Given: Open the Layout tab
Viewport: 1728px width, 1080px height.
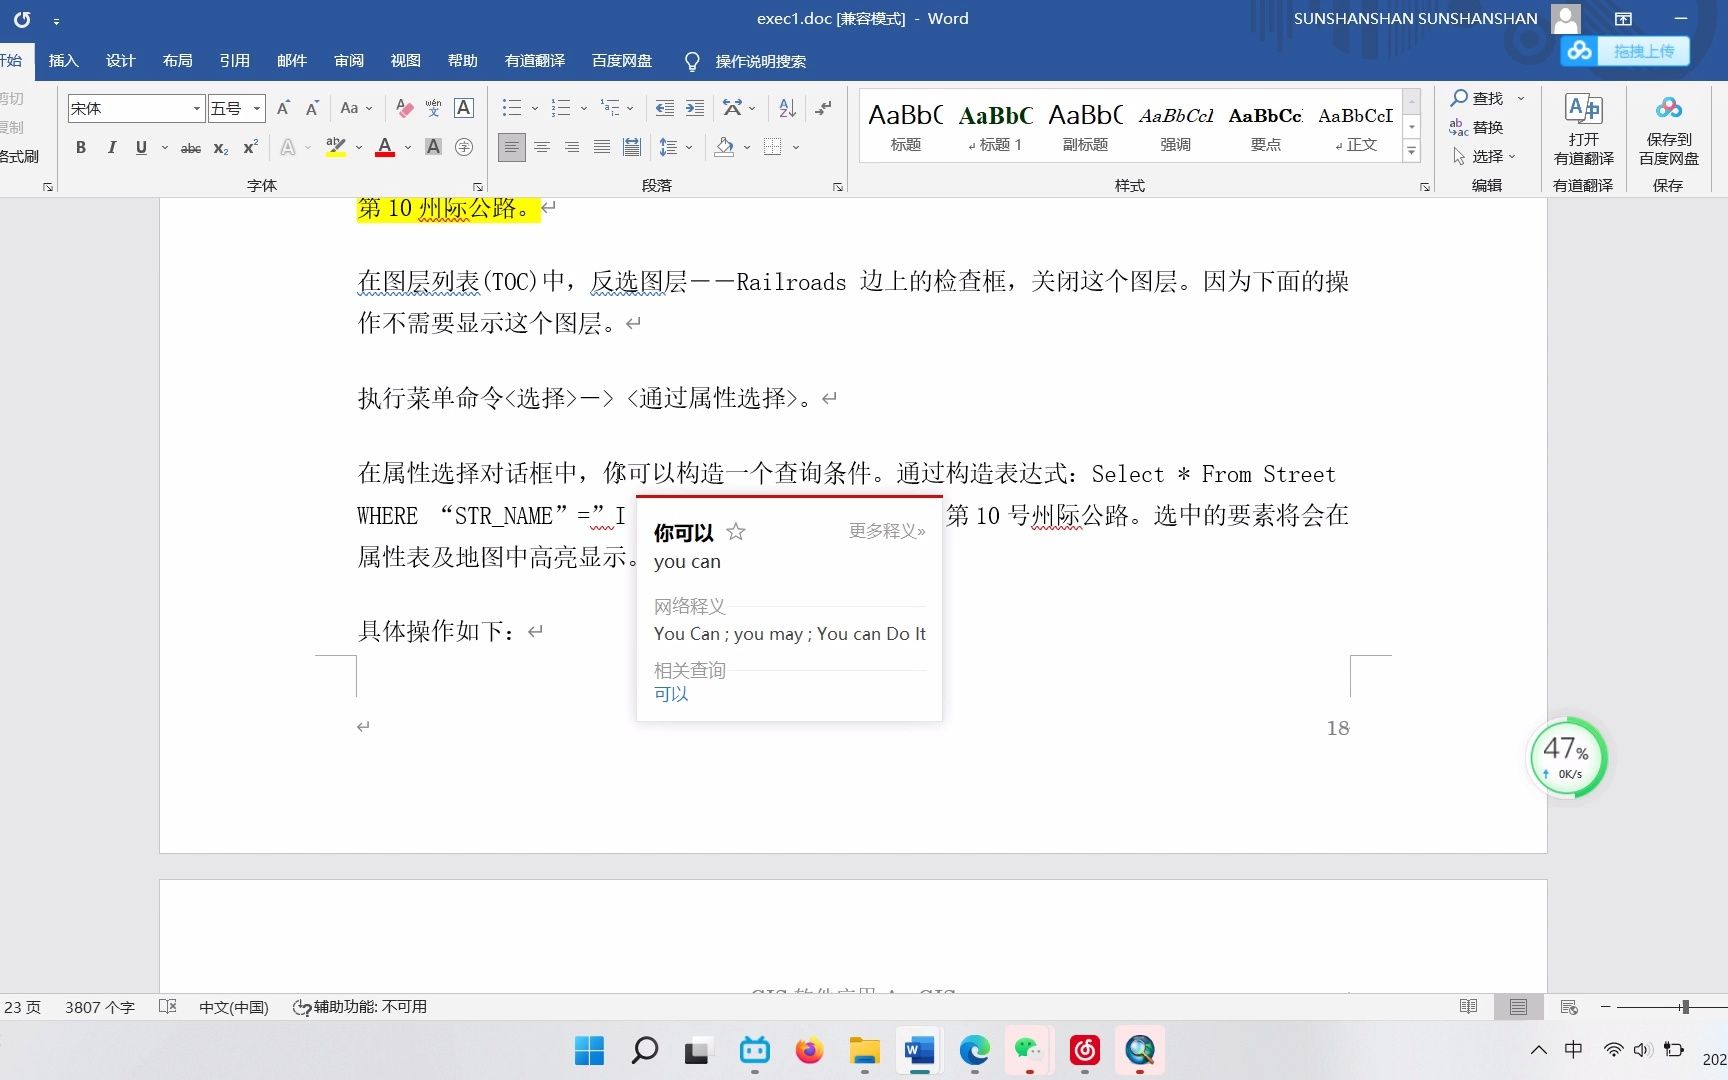Looking at the screenshot, I should pos(177,61).
